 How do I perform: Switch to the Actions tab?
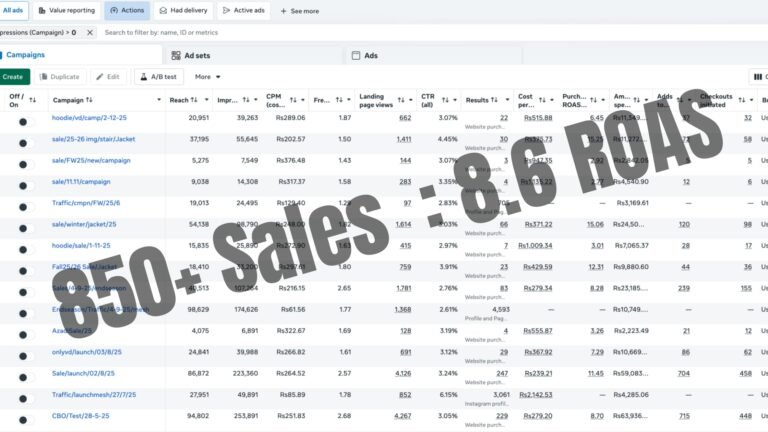point(127,10)
